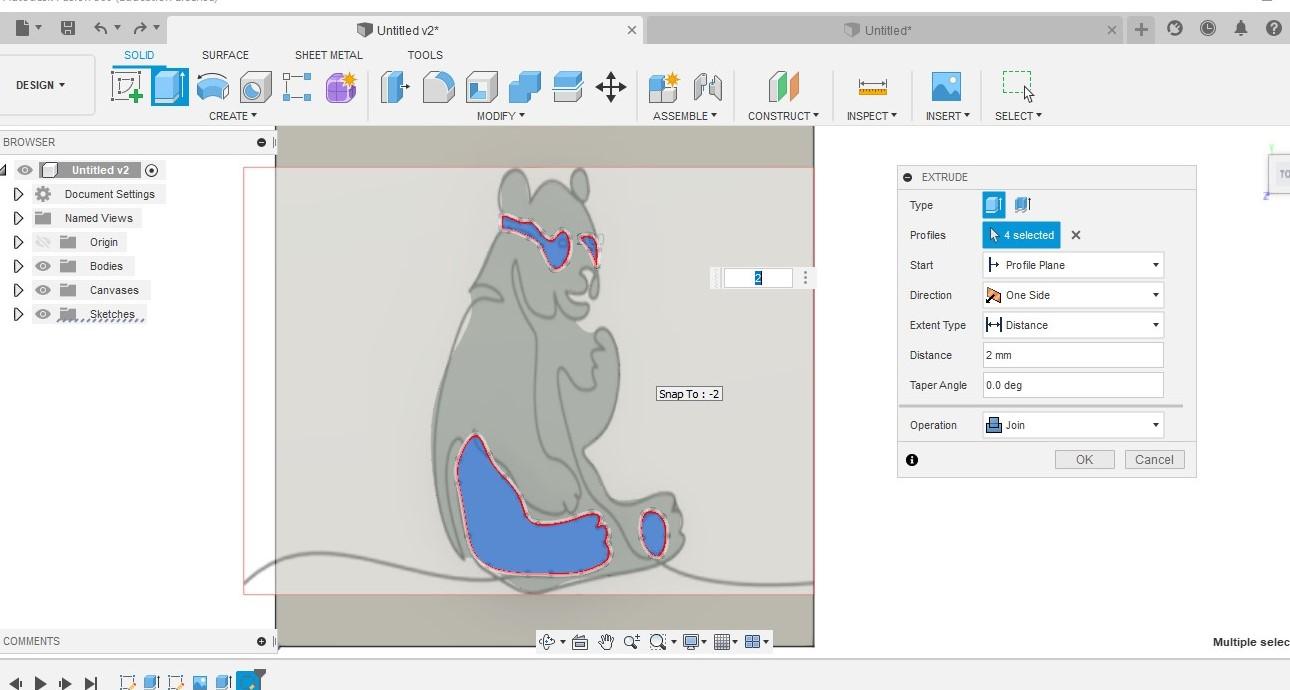Screen dimensions: 1290x690
Task: Switch to the TOOLS tab
Action: point(425,55)
